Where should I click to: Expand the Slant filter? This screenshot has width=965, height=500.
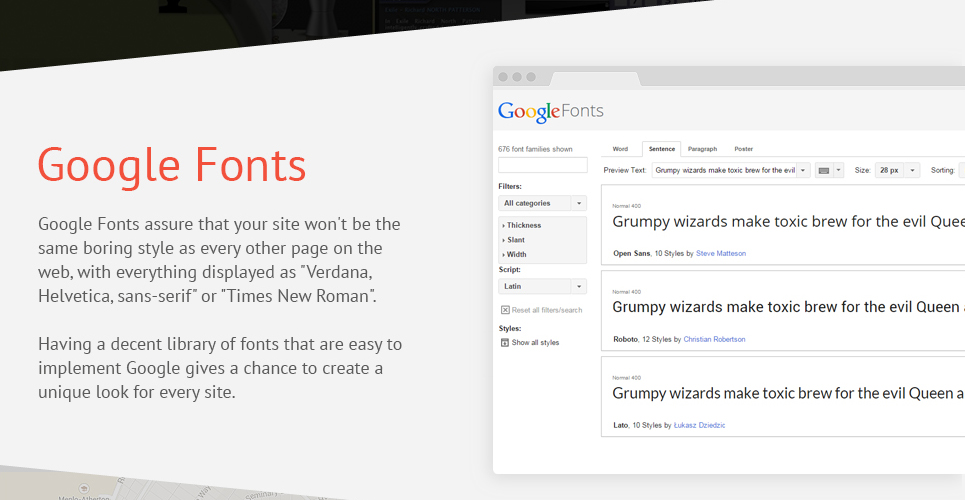(x=514, y=240)
